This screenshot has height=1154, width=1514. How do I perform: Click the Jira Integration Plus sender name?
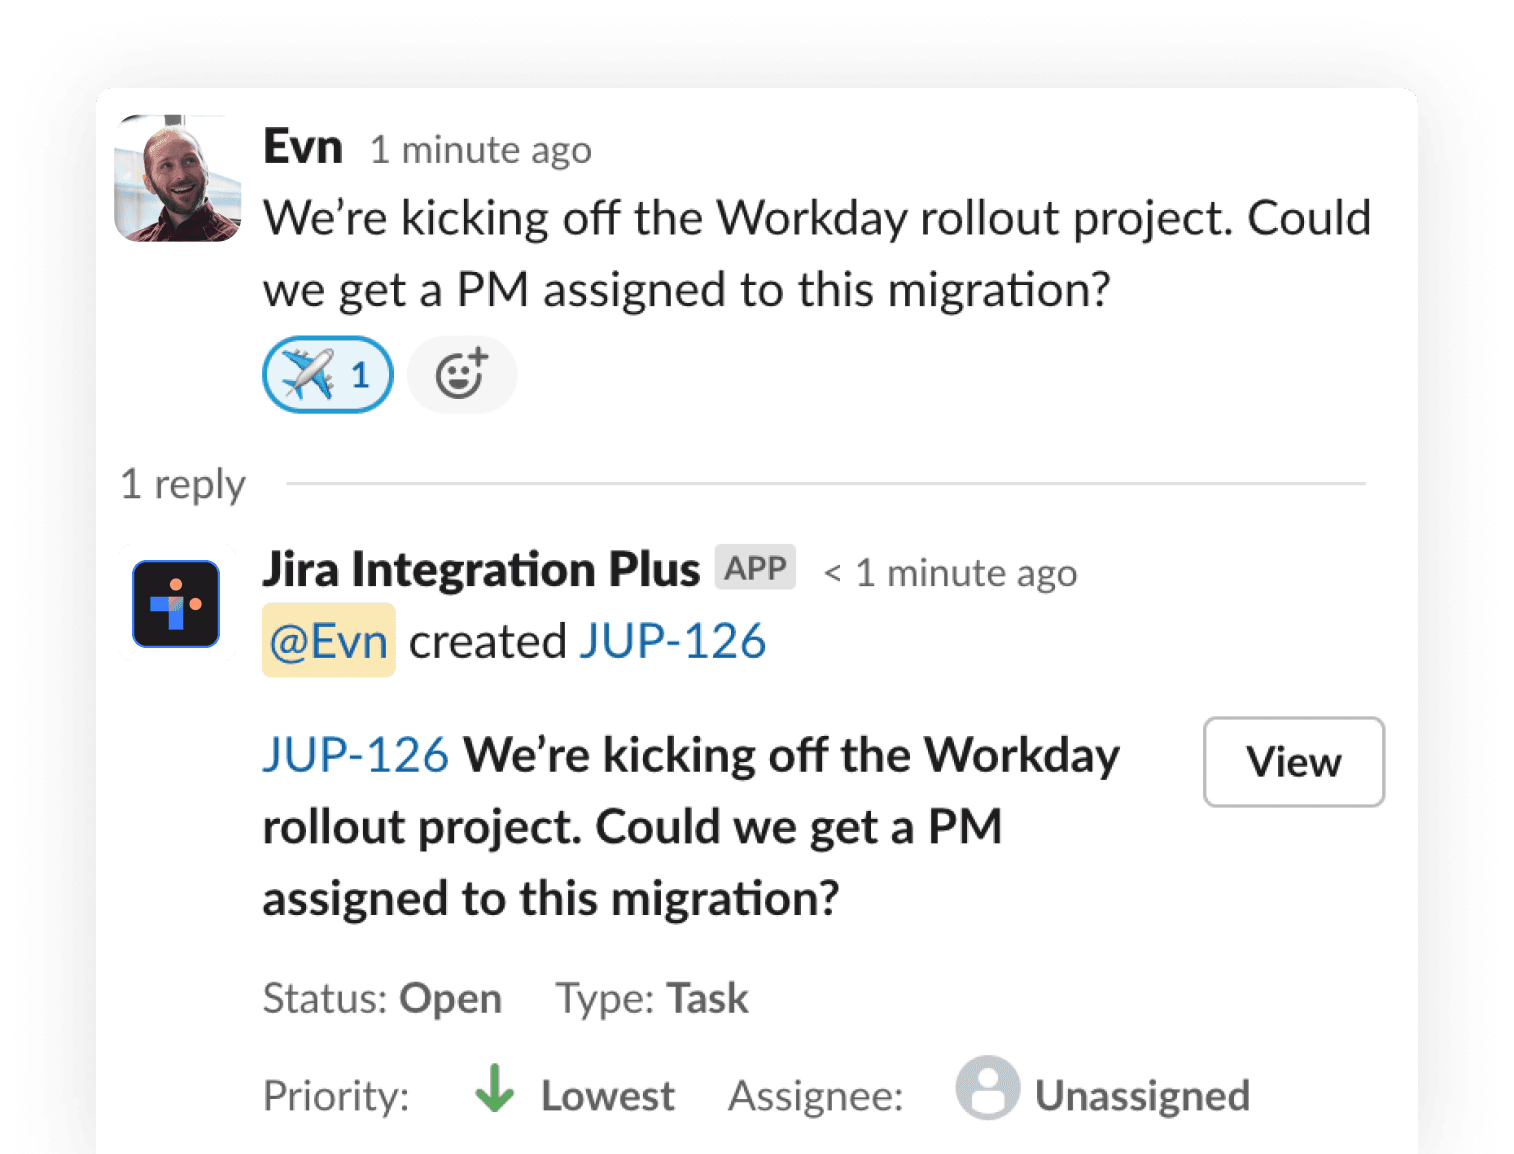(481, 570)
